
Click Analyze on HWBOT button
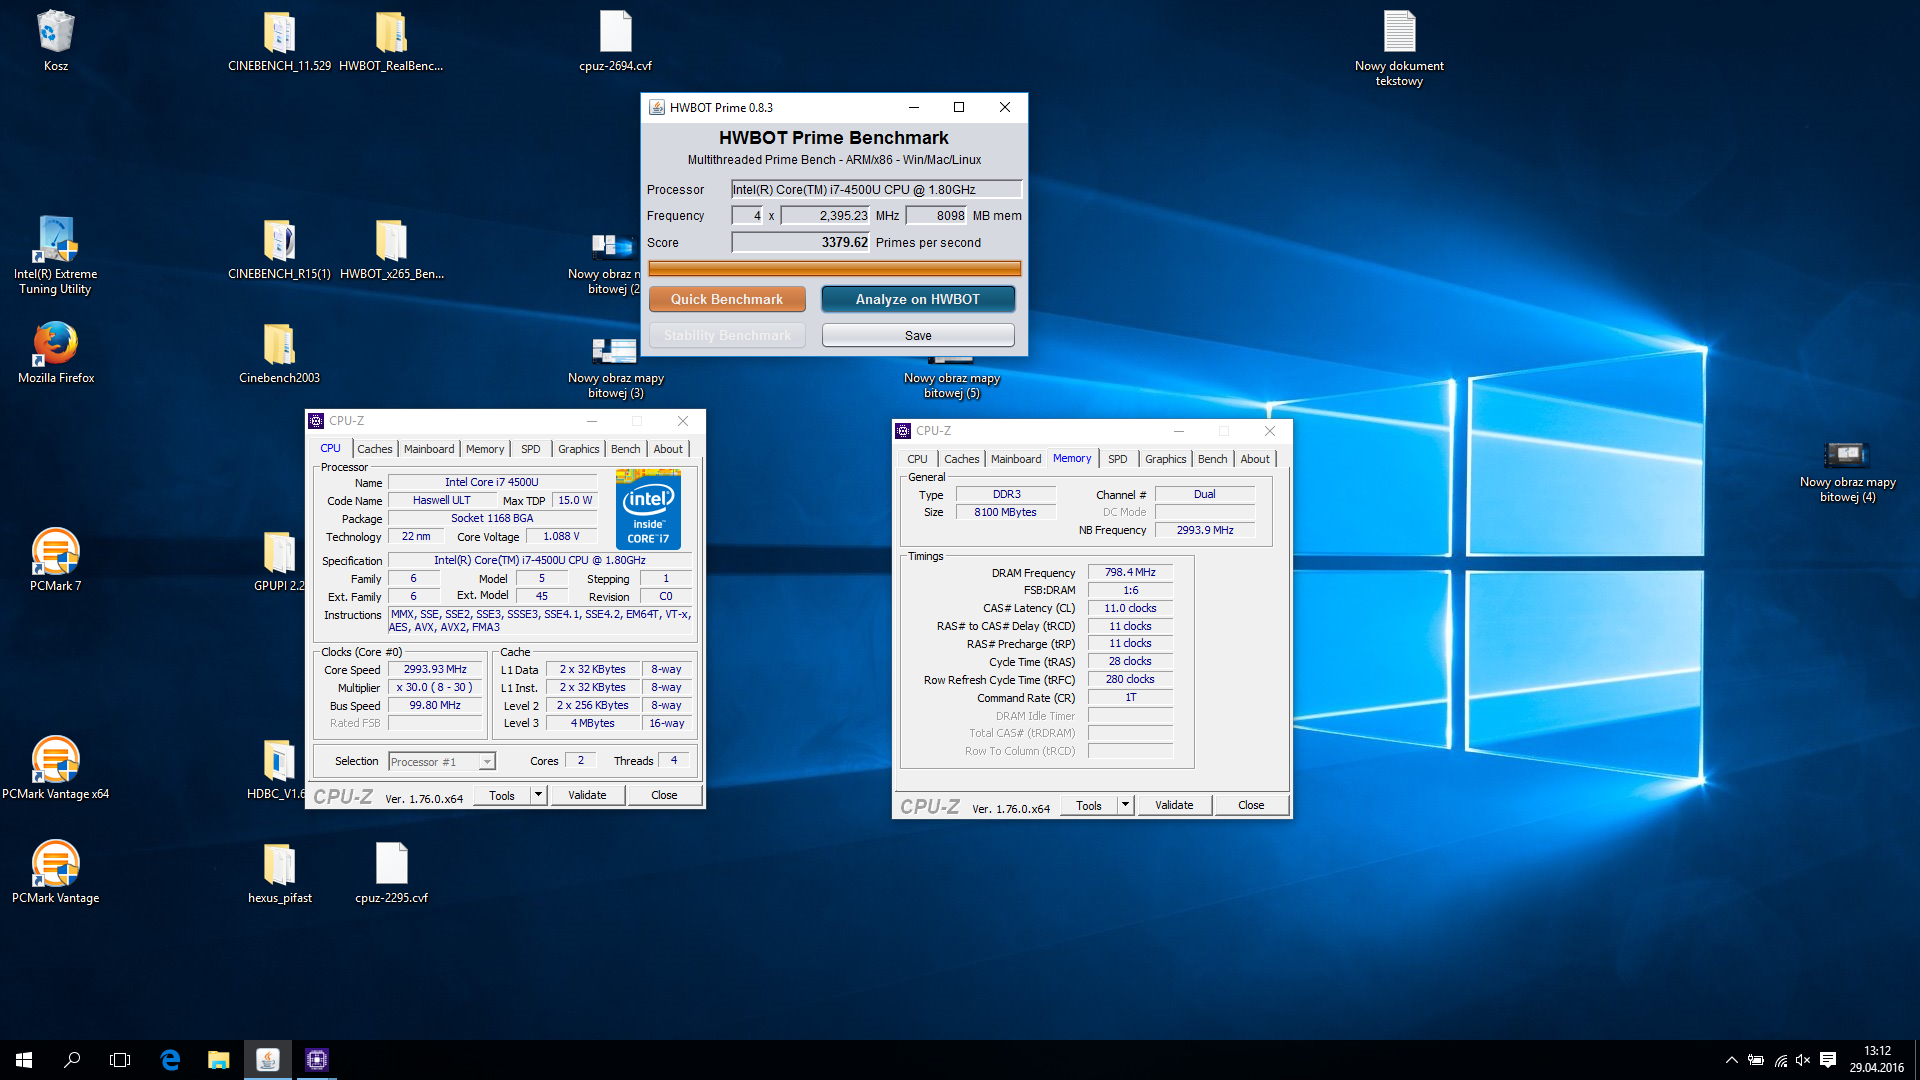tap(918, 299)
